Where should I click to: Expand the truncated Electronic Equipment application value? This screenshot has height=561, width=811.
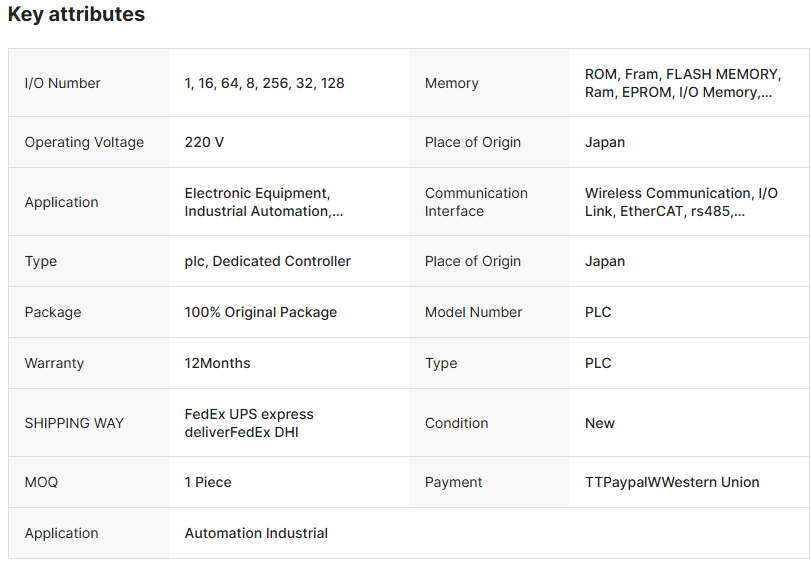pos(264,202)
